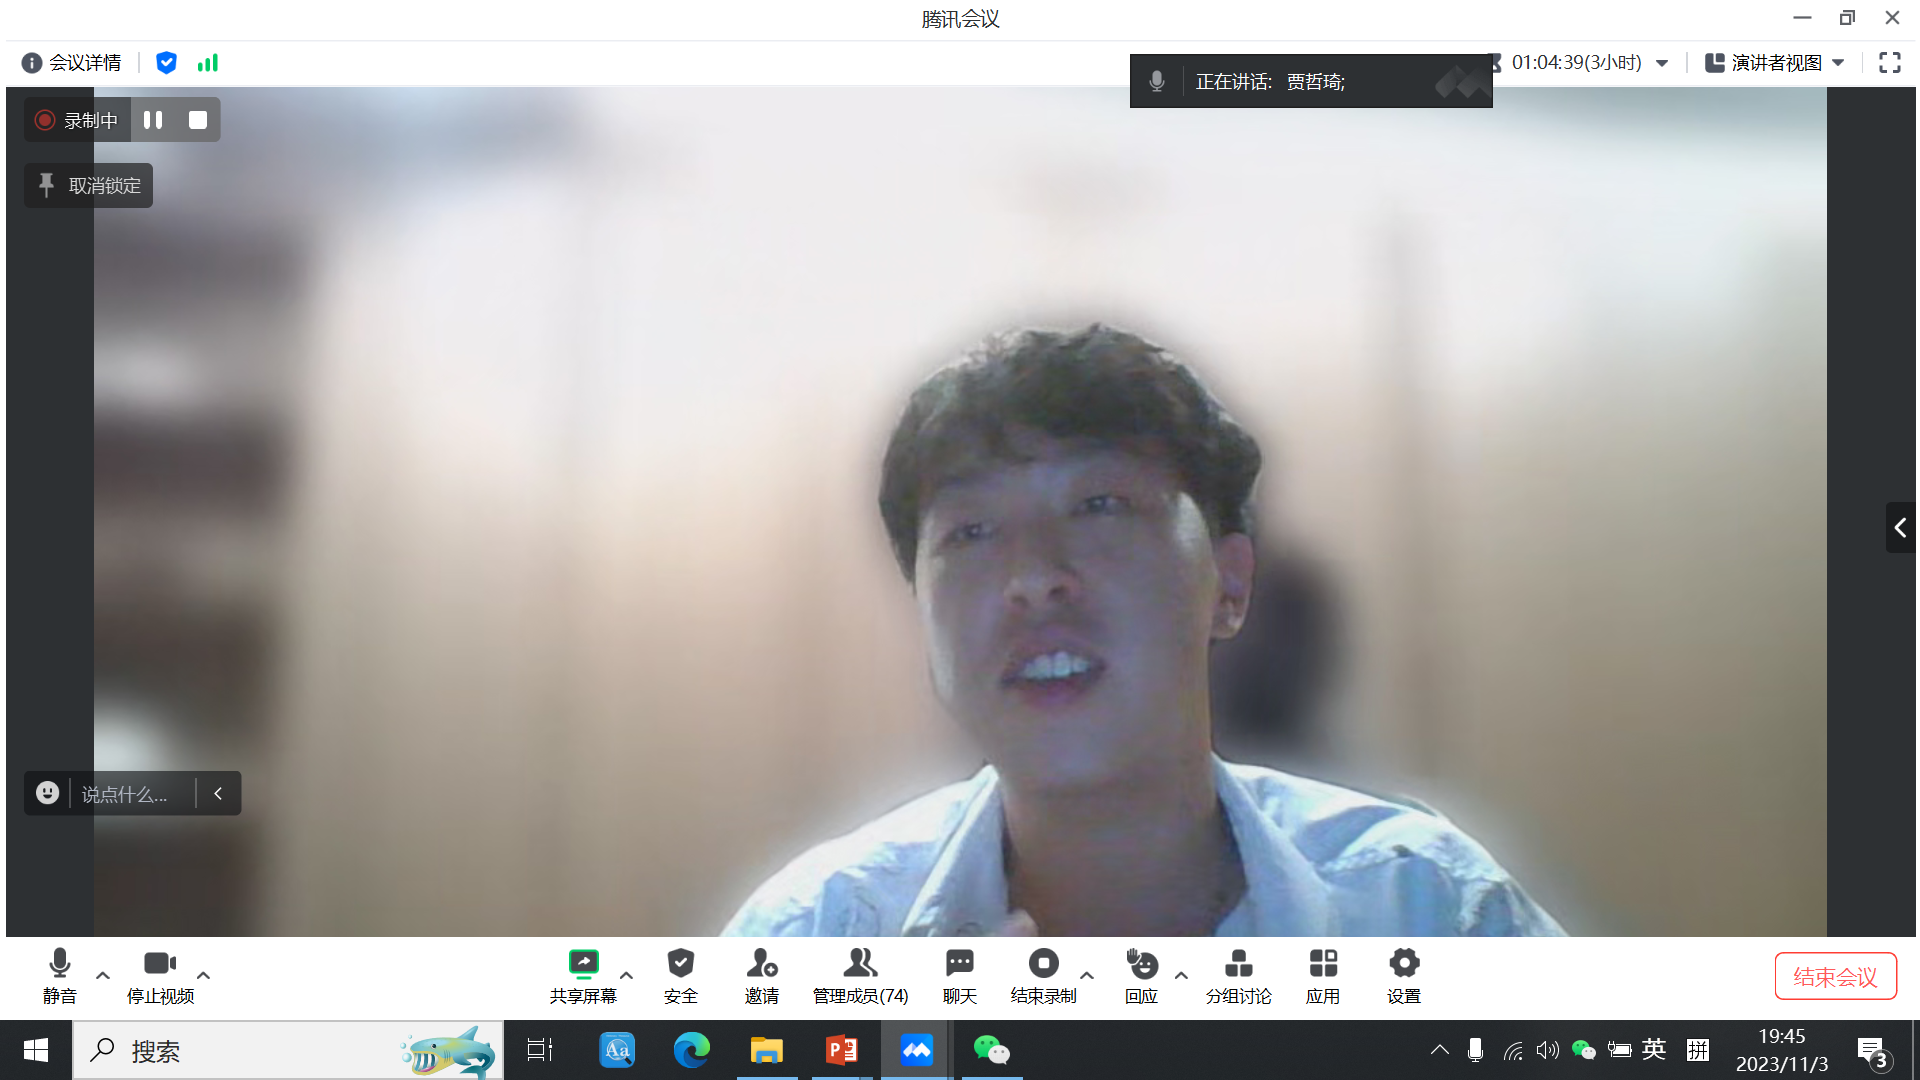1920x1080 pixels.
Task: Click the end meeting (结束会议) button
Action: 1835,976
